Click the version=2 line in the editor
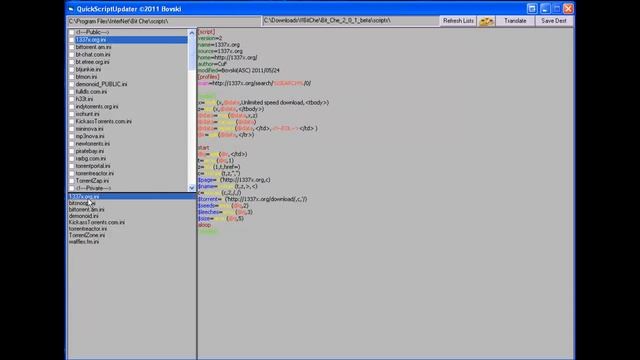This screenshot has width=640, height=360. (210, 38)
